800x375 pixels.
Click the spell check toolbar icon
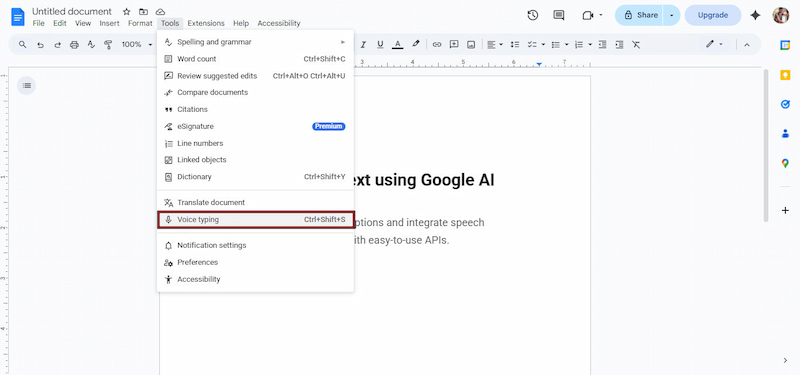click(x=91, y=44)
